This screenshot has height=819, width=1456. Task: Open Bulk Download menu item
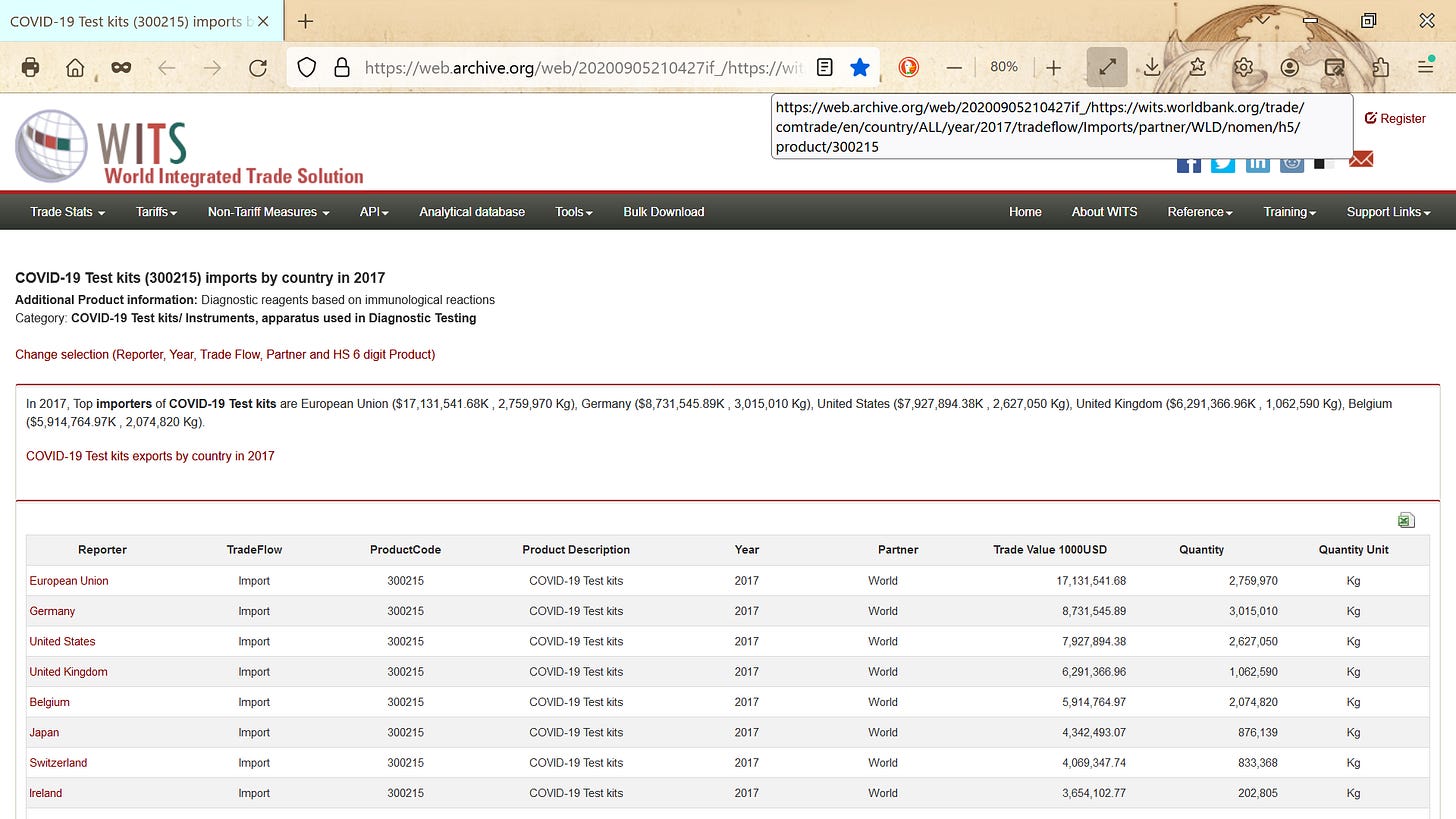[664, 212]
